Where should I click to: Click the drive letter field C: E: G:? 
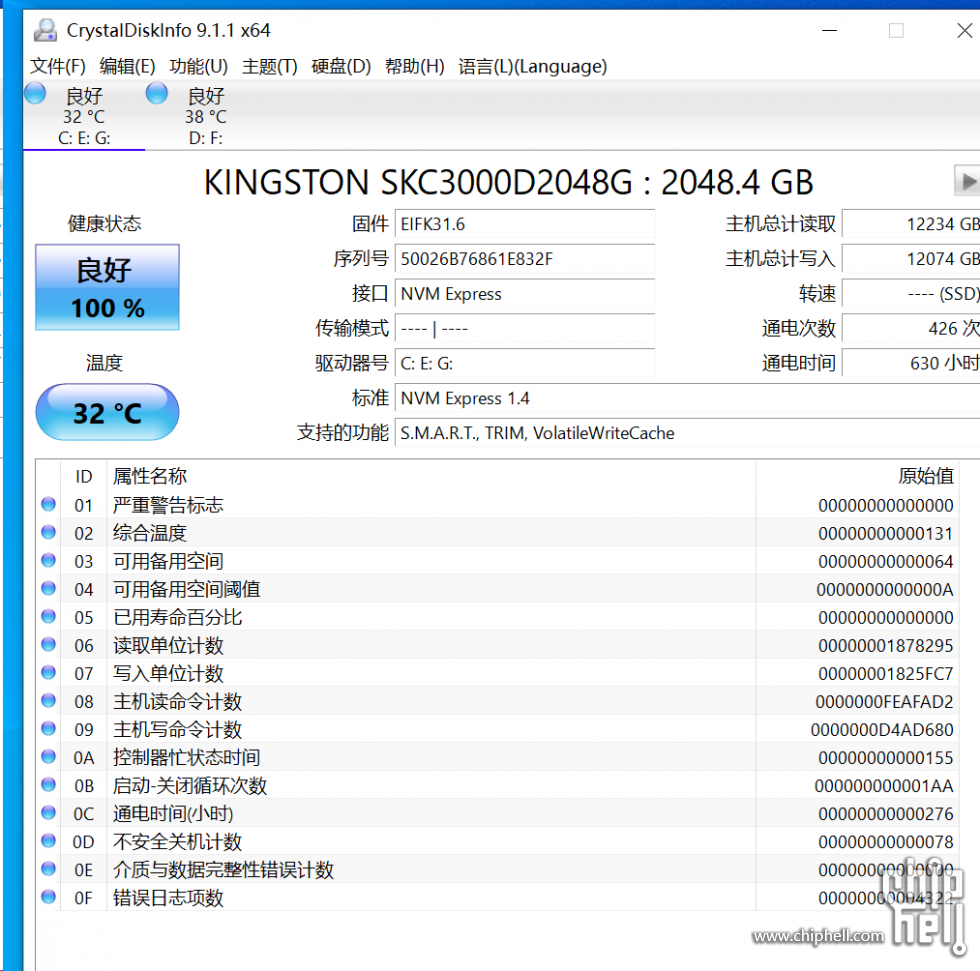[525, 364]
